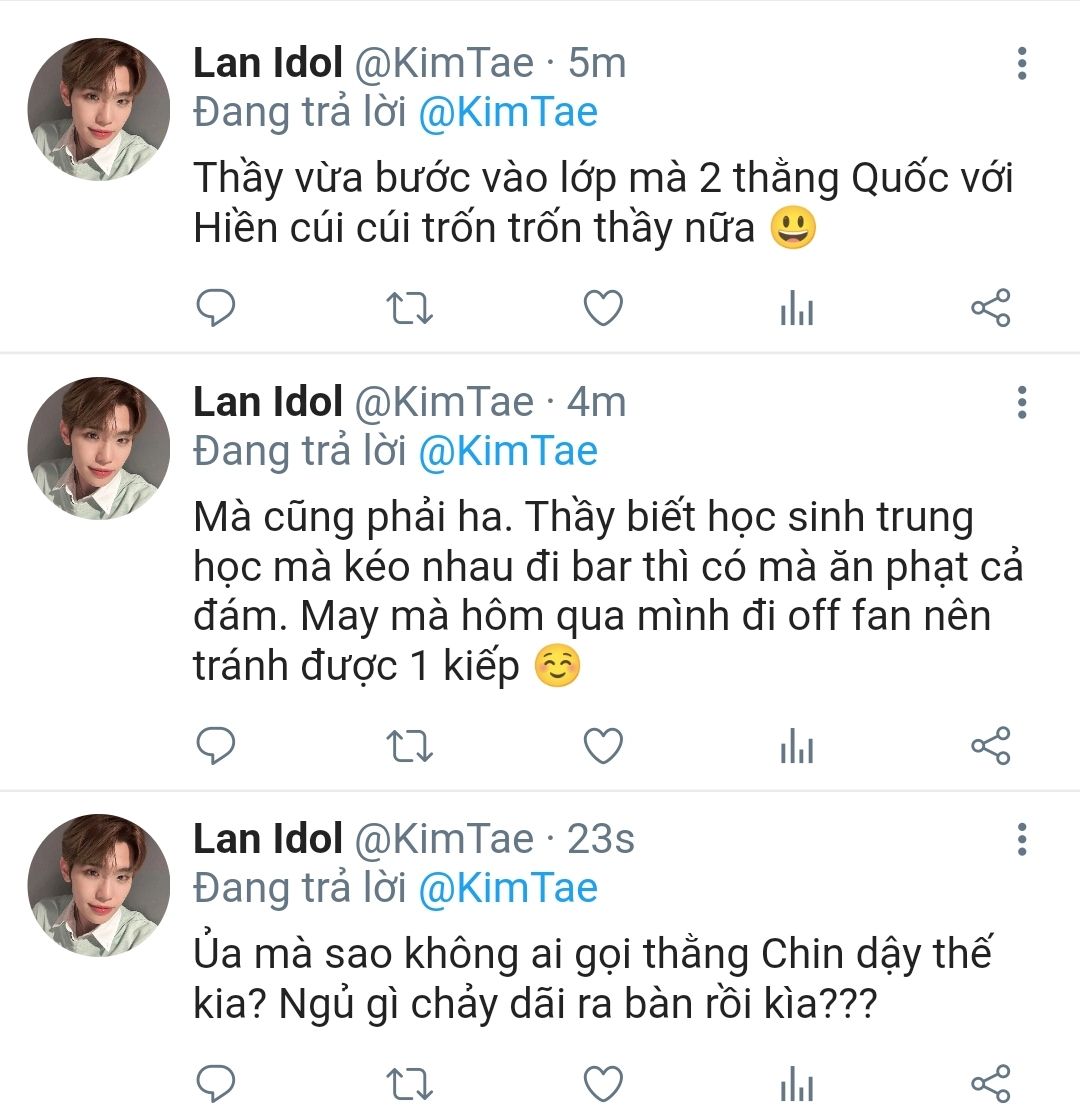Open the more options menu on 5m tweet
This screenshot has width=1080, height=1118.
tap(1021, 63)
